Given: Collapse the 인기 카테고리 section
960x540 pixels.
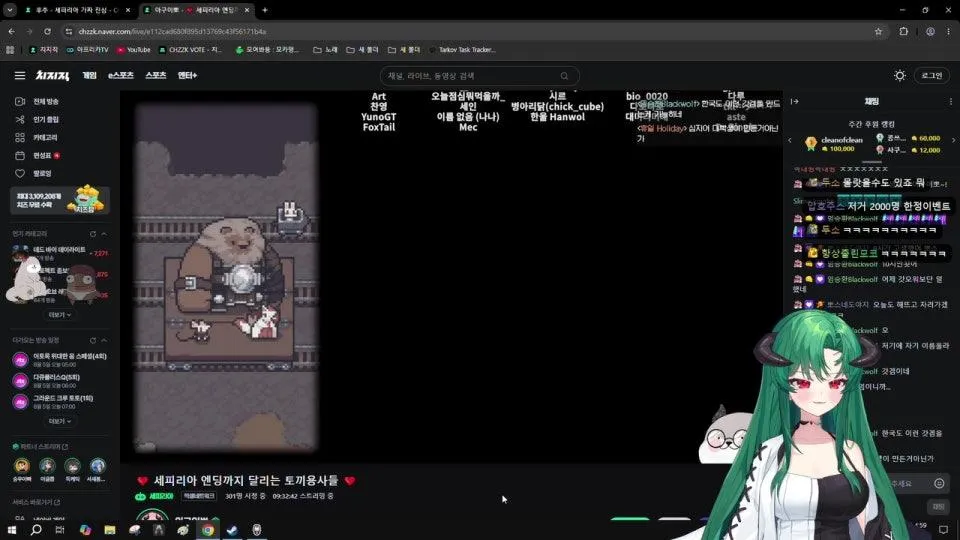Looking at the screenshot, I should [104, 234].
